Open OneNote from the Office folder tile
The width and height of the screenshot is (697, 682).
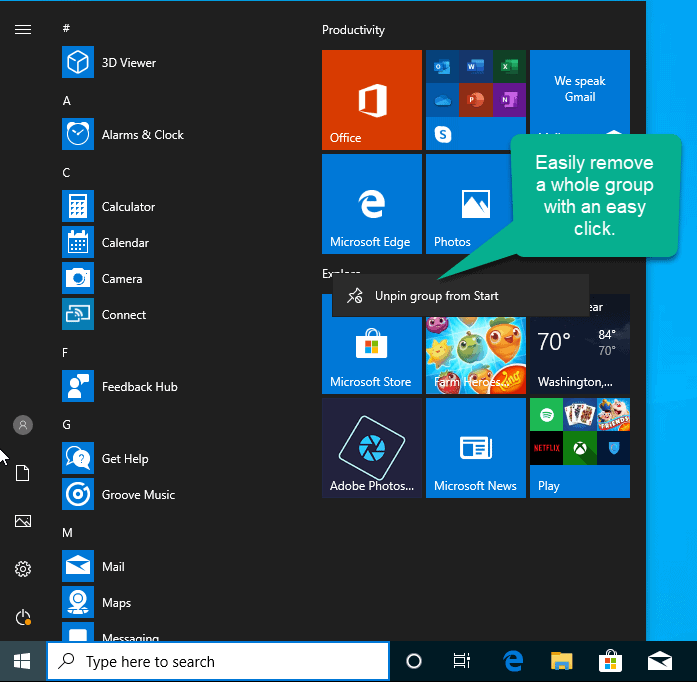coord(509,100)
